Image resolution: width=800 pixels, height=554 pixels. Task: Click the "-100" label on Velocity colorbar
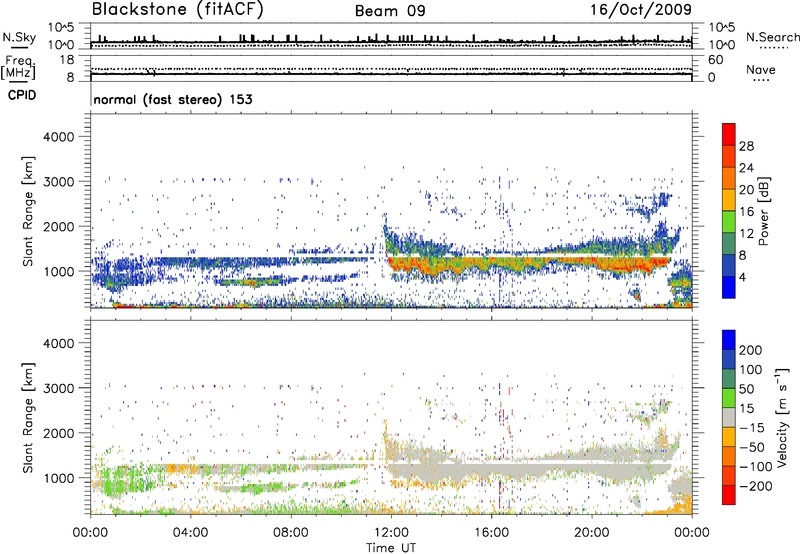(x=756, y=467)
